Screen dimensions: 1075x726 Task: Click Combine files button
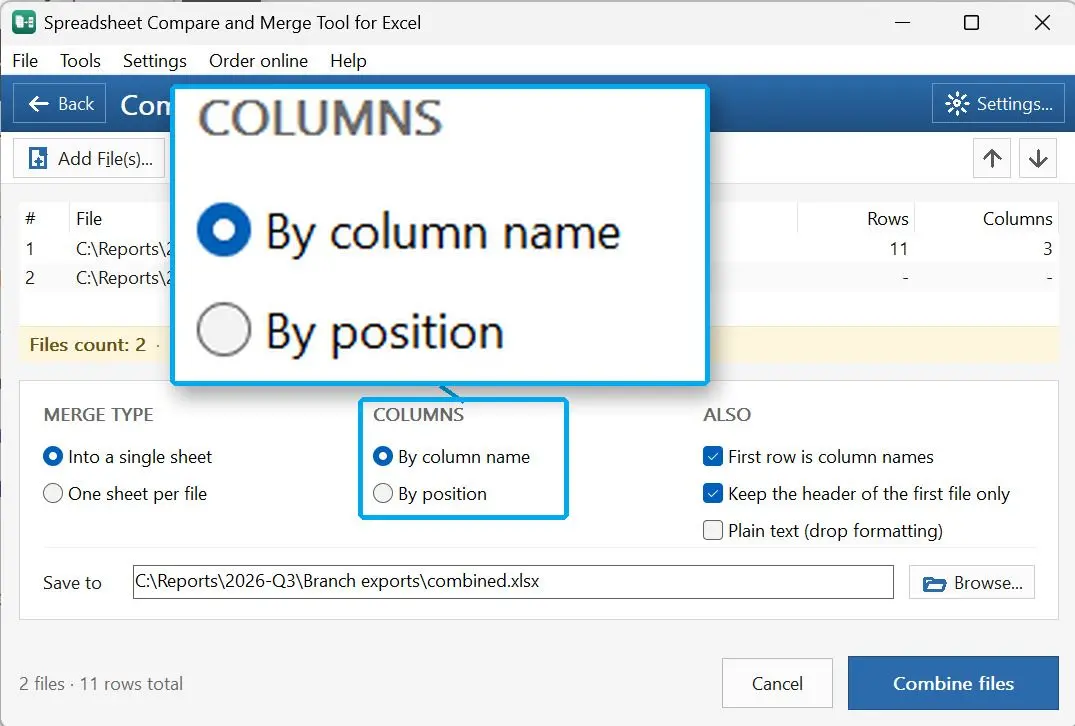point(953,683)
